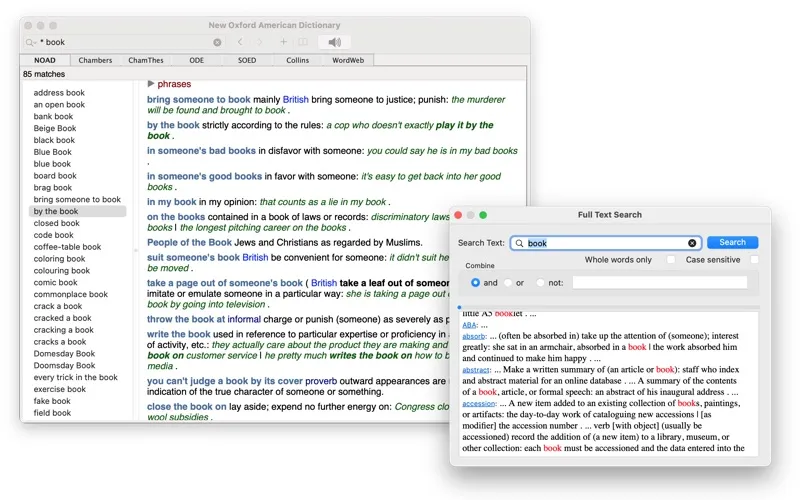This screenshot has width=800, height=500.
Task: Go forward with the right arrow icon
Action: (259, 42)
